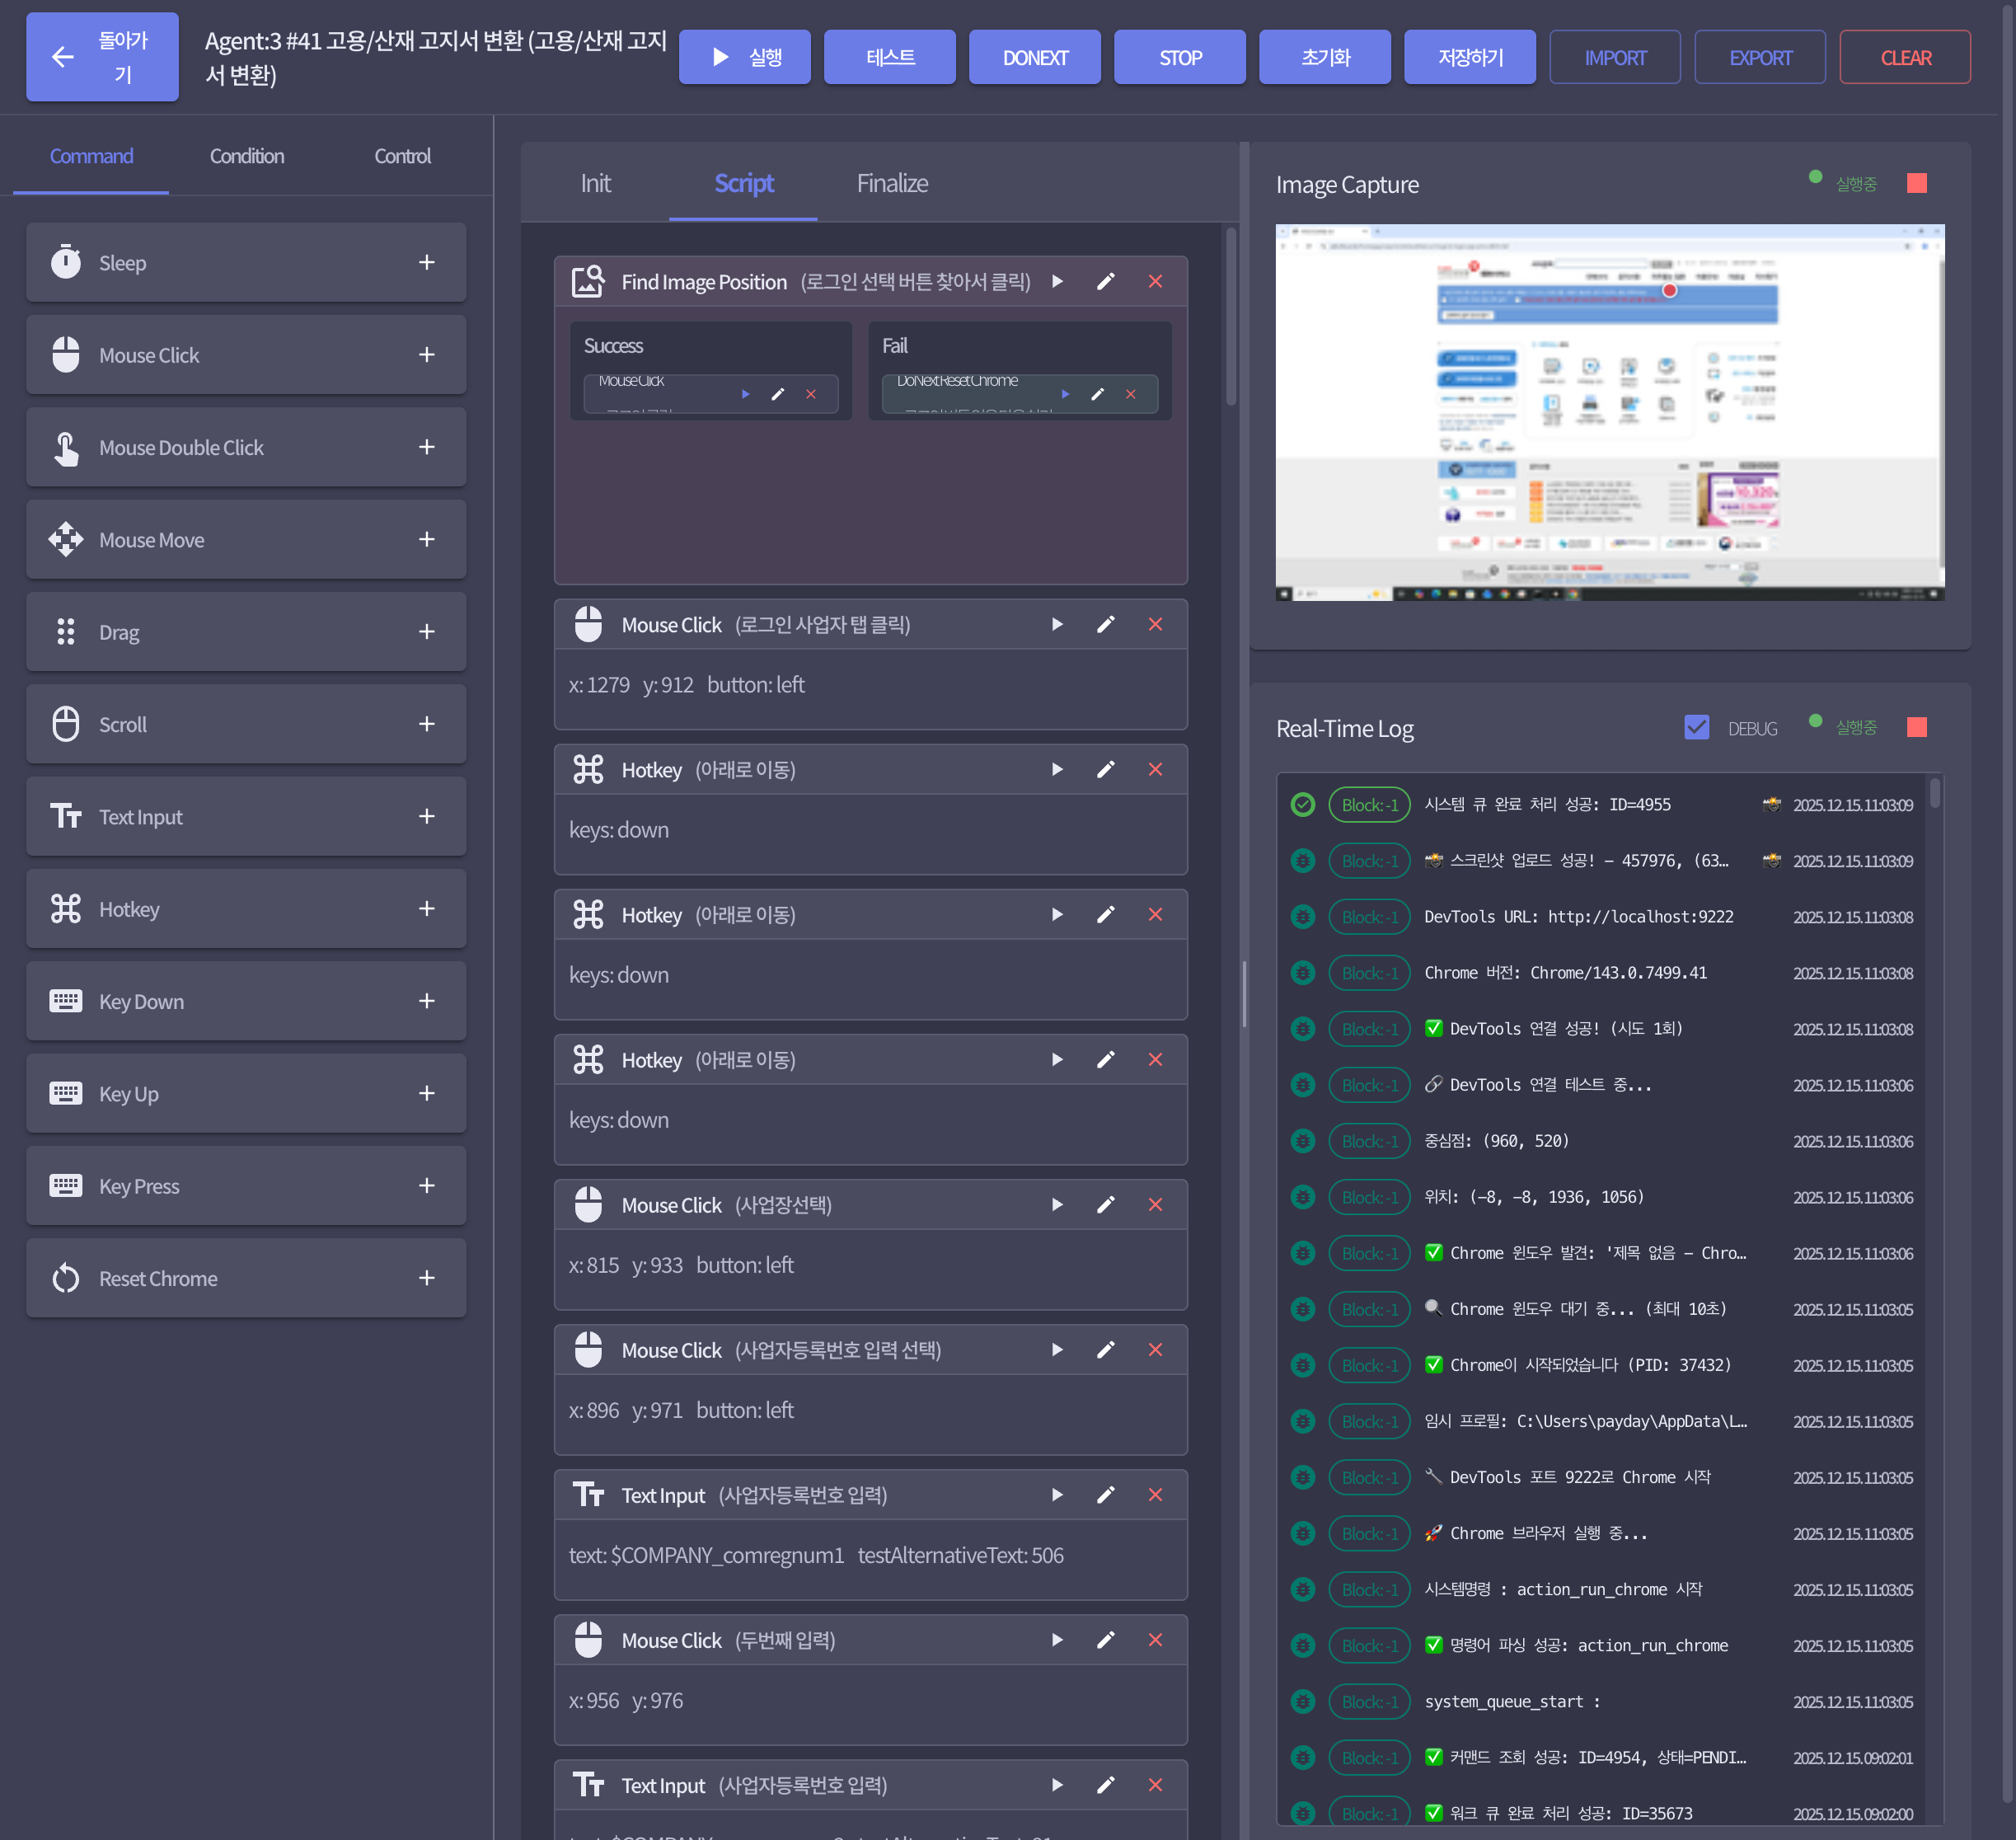Viewport: 2016px width, 1840px height.
Task: Click the 저장하기 button
Action: pos(1469,57)
